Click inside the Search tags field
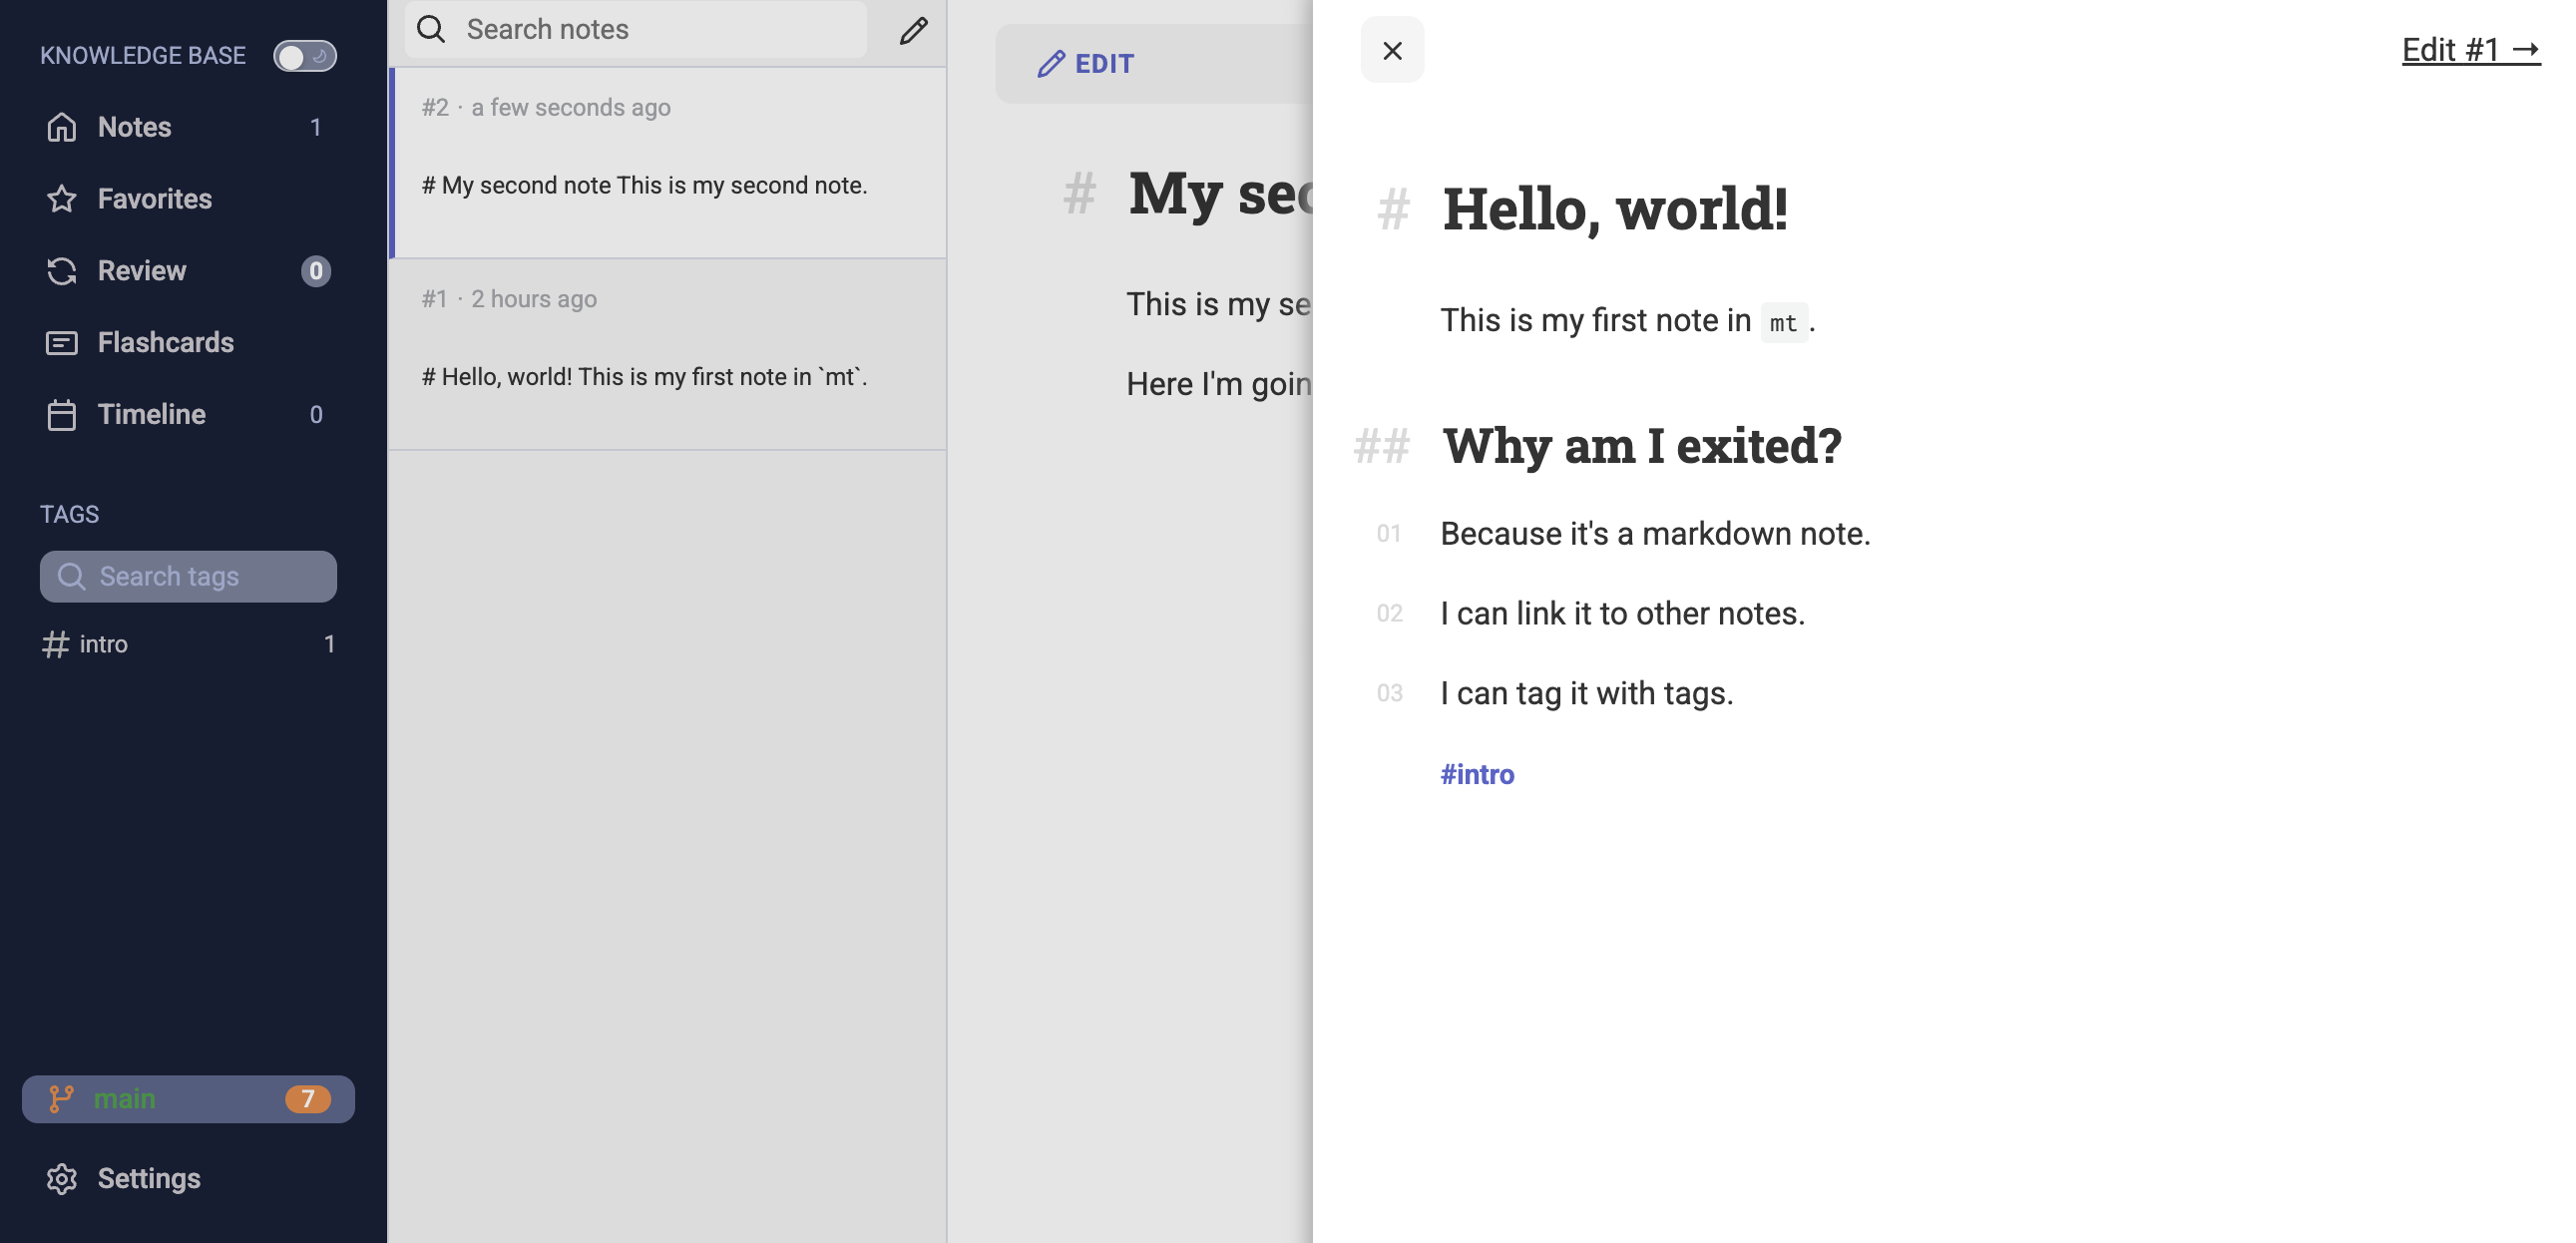This screenshot has height=1243, width=2576. pyautogui.click(x=188, y=576)
